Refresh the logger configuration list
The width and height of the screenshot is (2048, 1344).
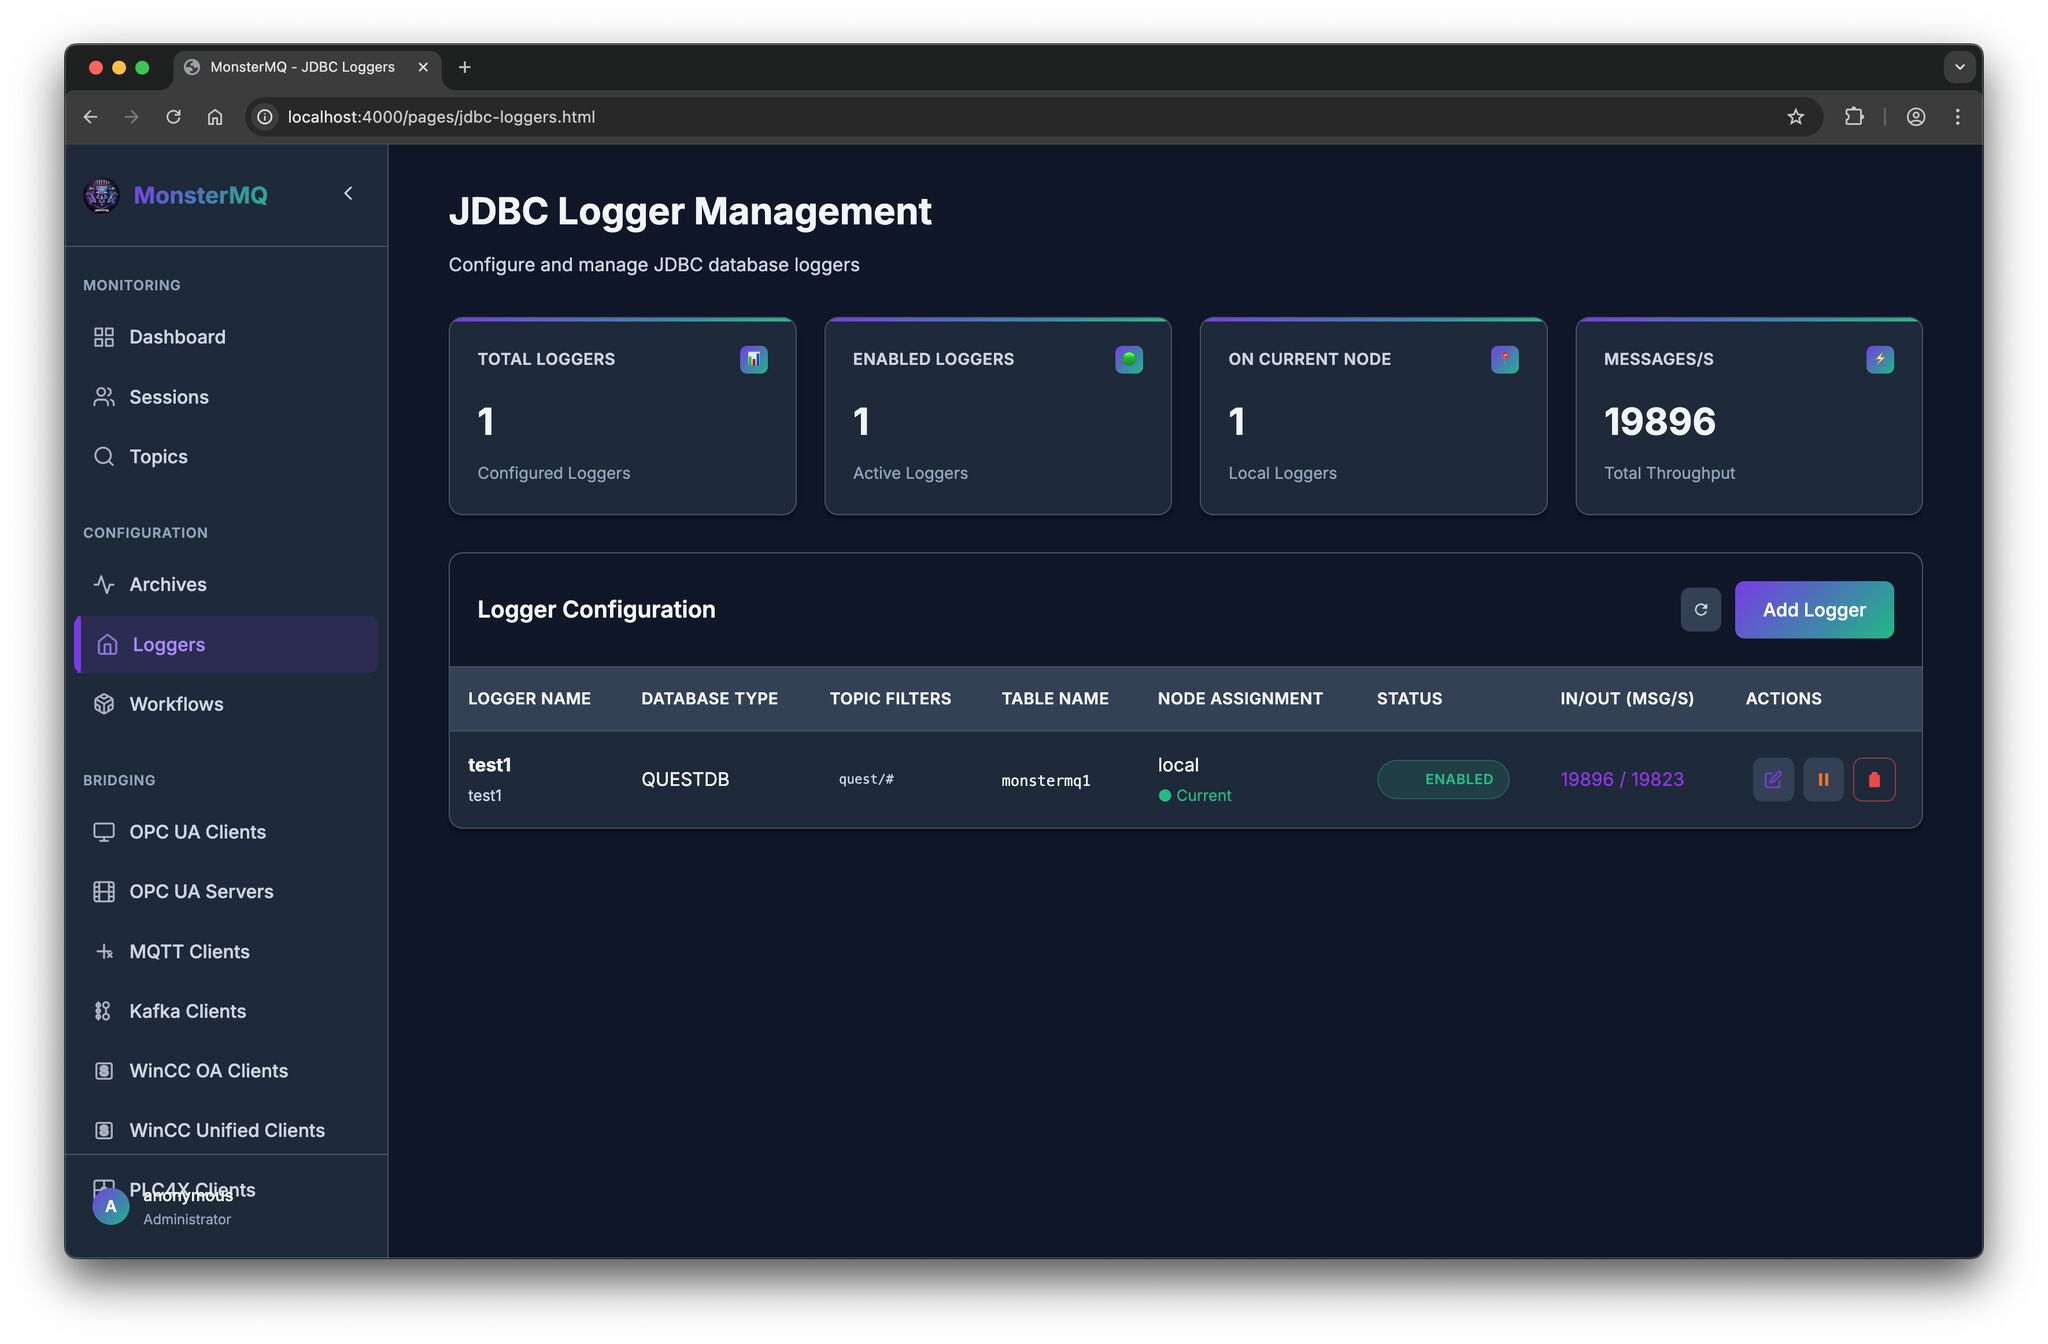click(x=1700, y=609)
